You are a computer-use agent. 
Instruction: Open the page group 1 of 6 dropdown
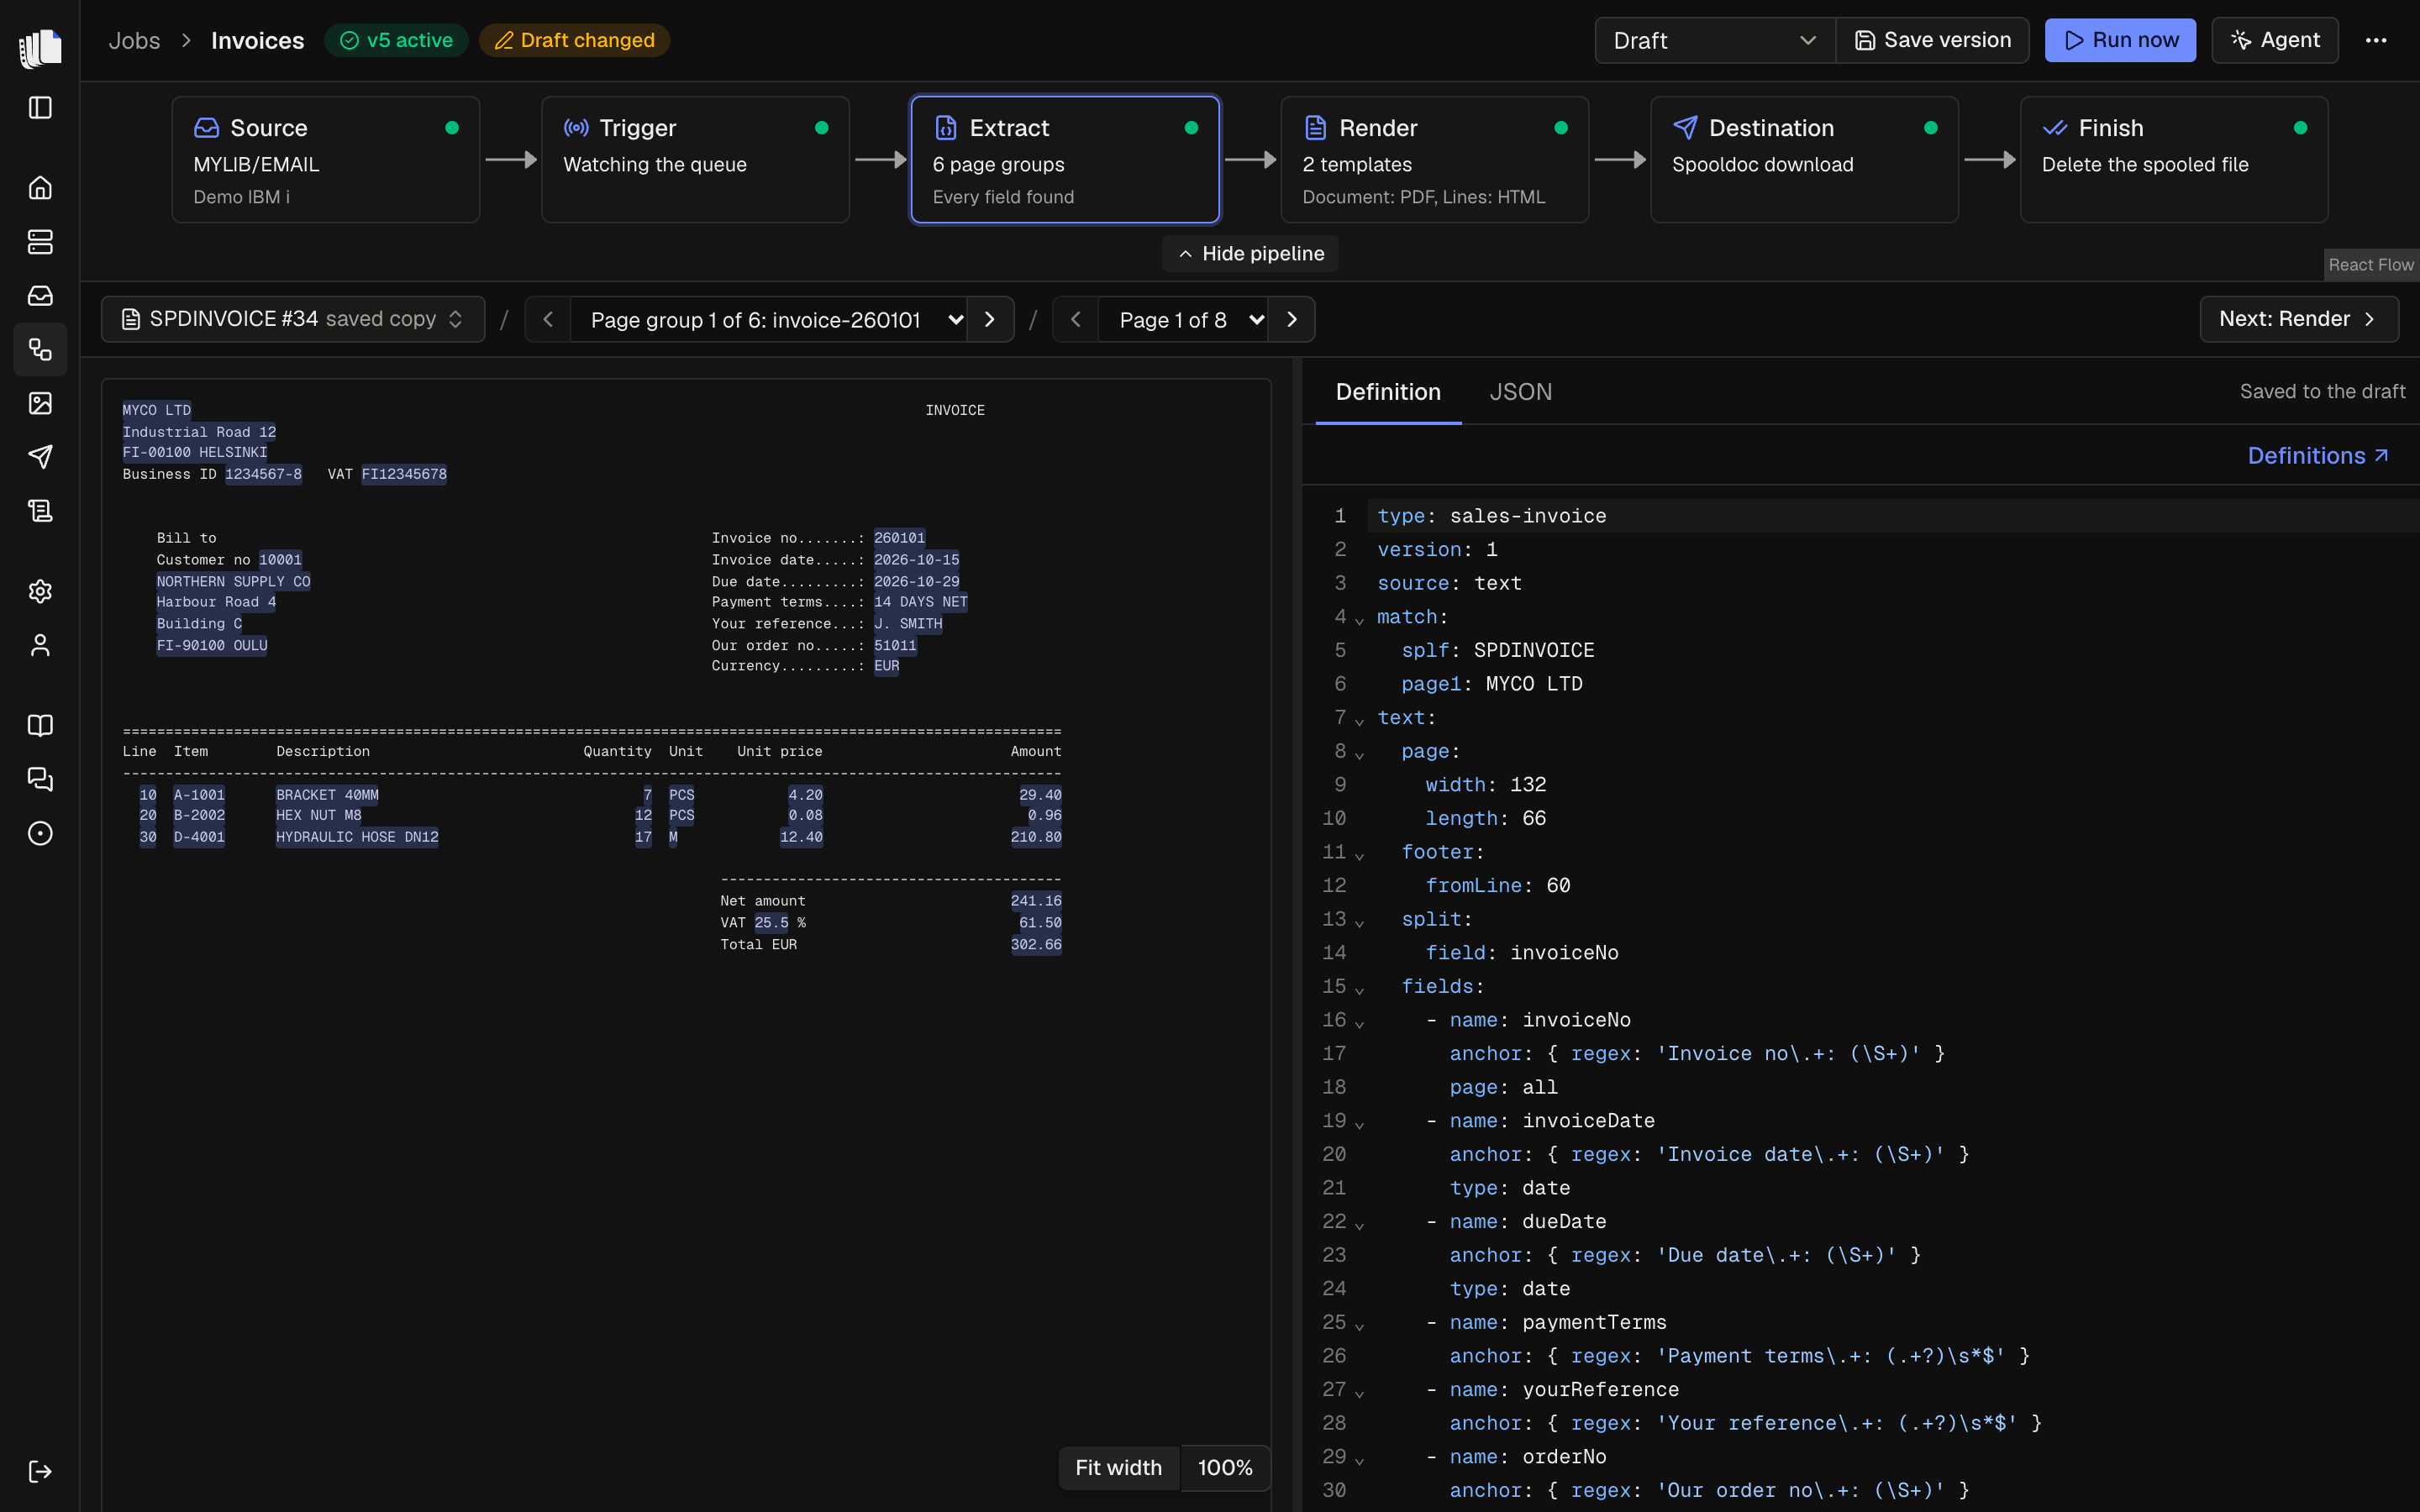pos(768,319)
